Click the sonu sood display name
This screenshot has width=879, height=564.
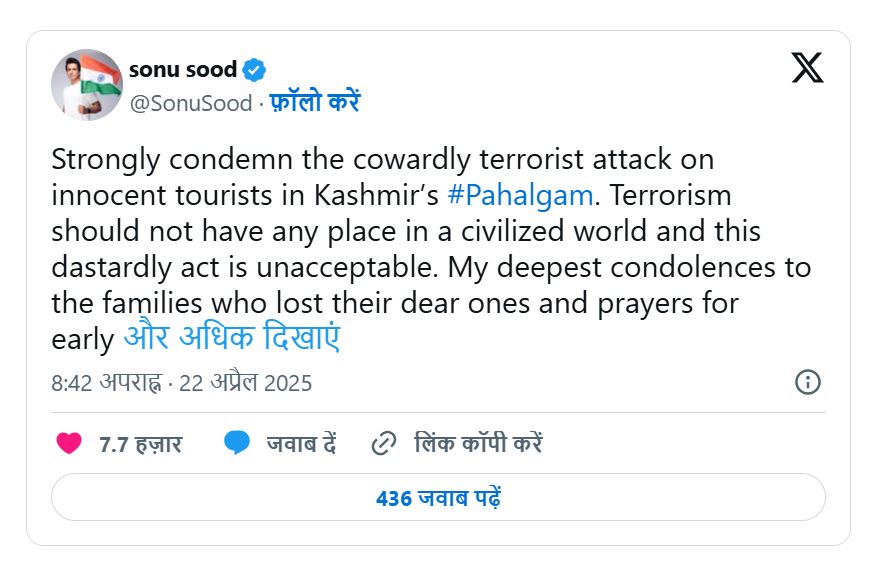(x=183, y=70)
